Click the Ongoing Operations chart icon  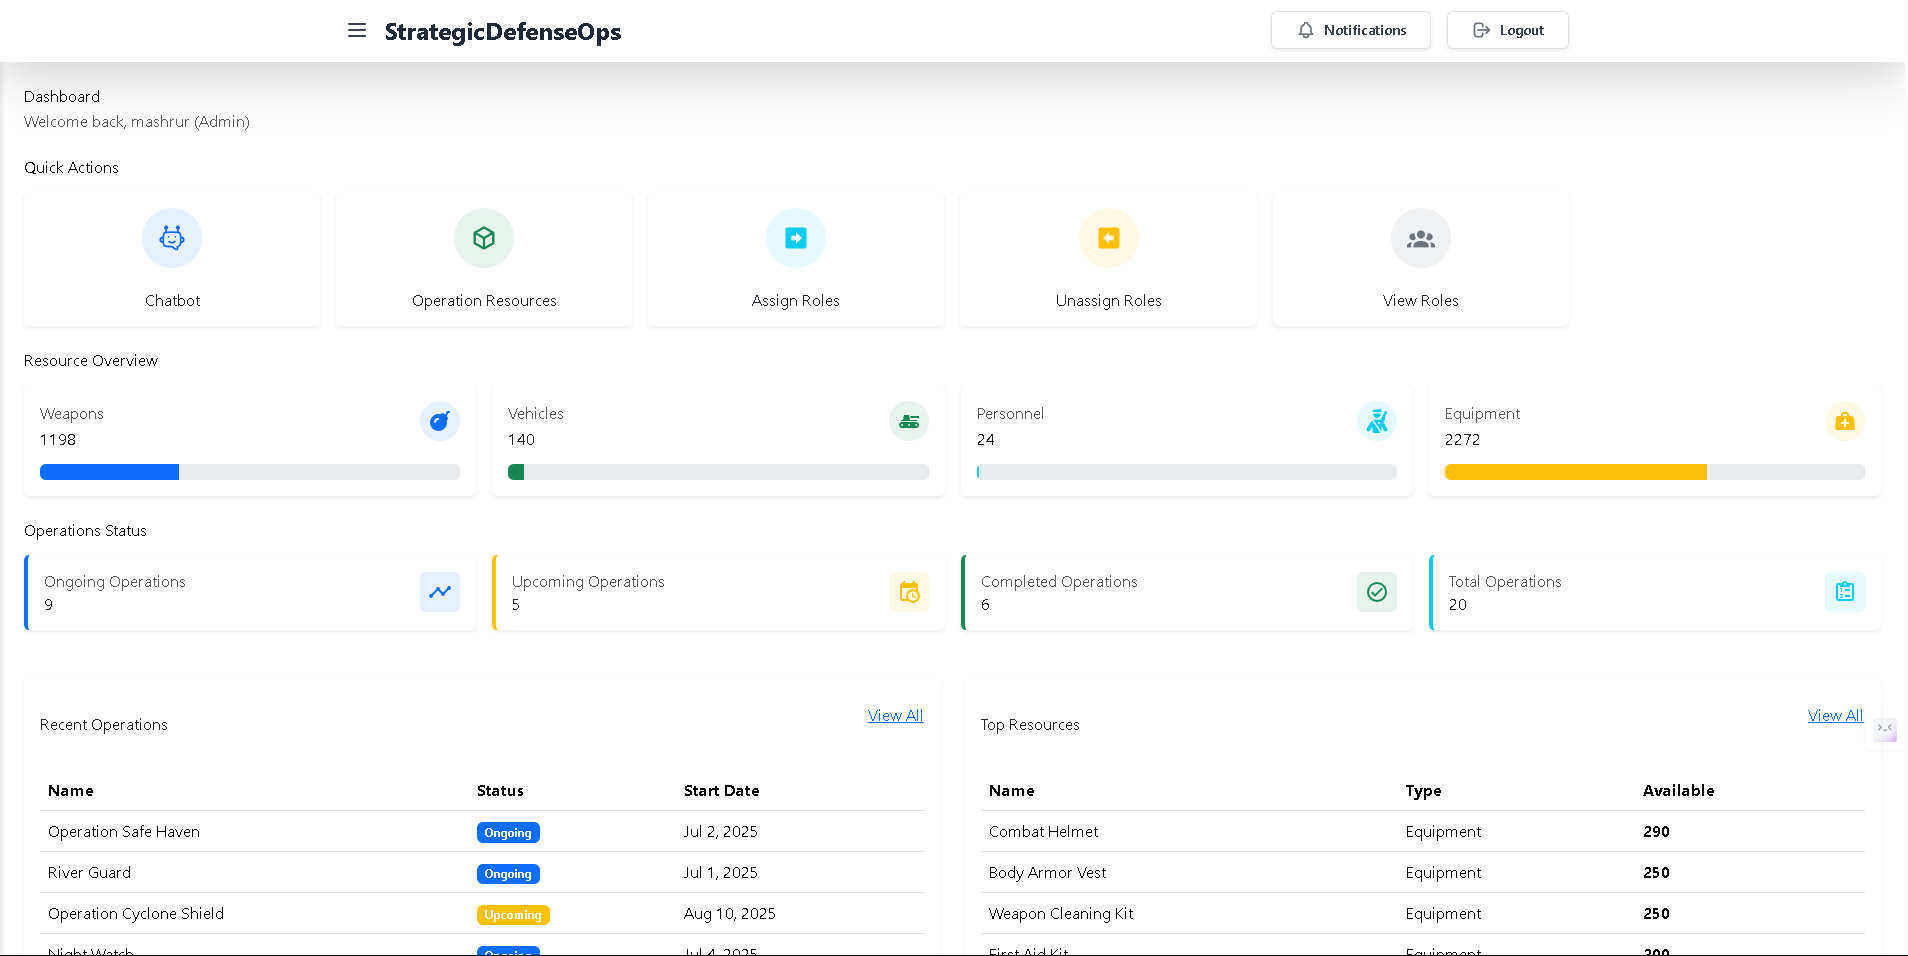(440, 592)
